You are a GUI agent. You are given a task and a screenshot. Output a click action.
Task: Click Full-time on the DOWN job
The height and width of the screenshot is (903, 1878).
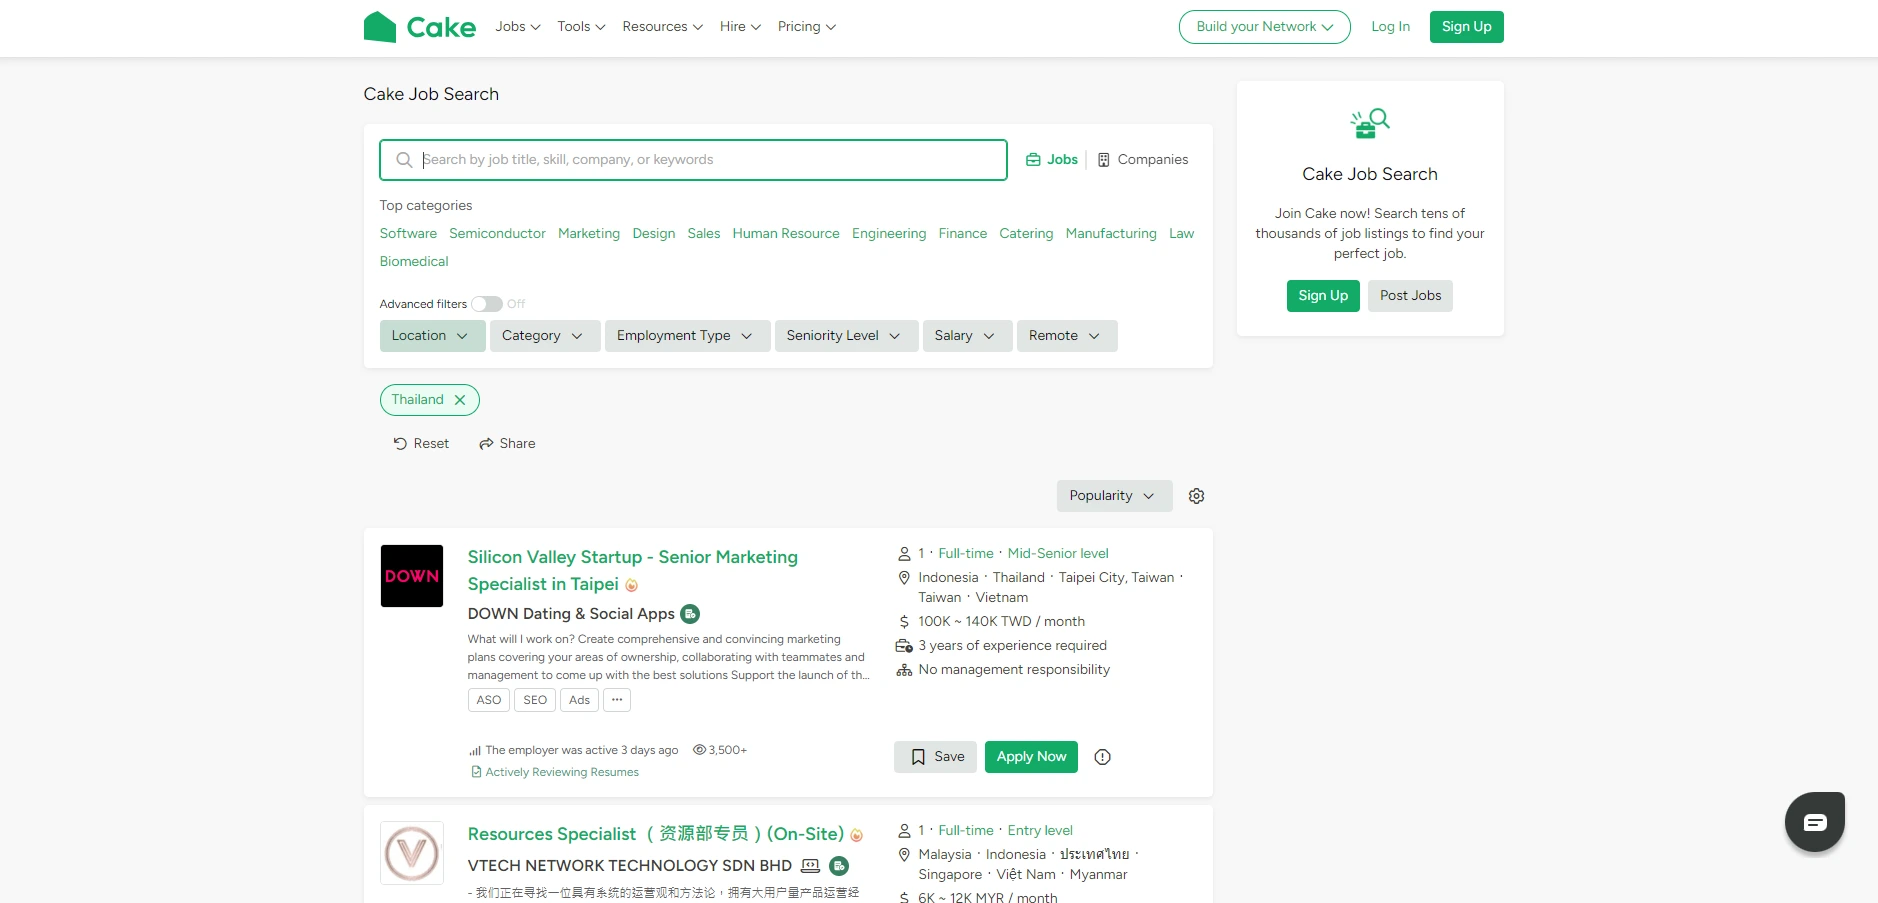click(x=966, y=553)
